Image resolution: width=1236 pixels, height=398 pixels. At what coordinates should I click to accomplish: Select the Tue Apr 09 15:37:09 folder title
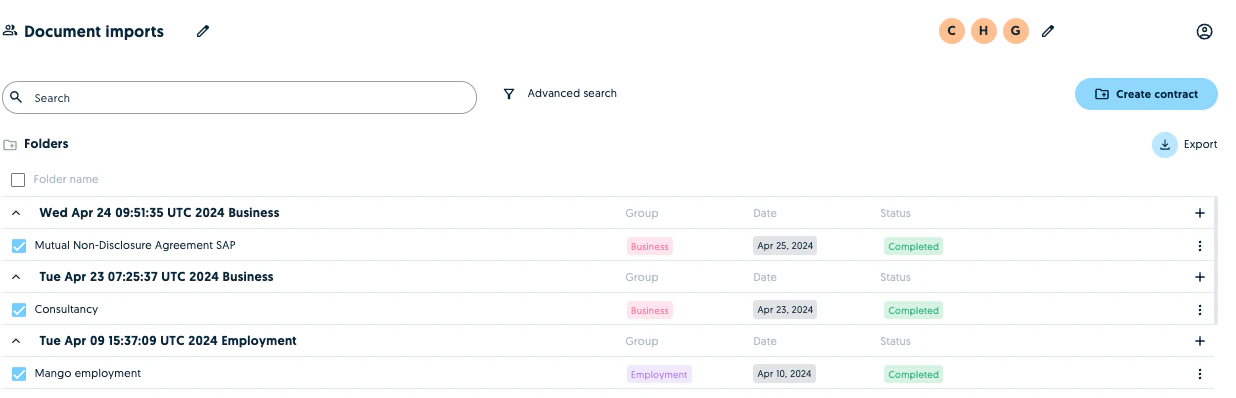[x=168, y=341]
